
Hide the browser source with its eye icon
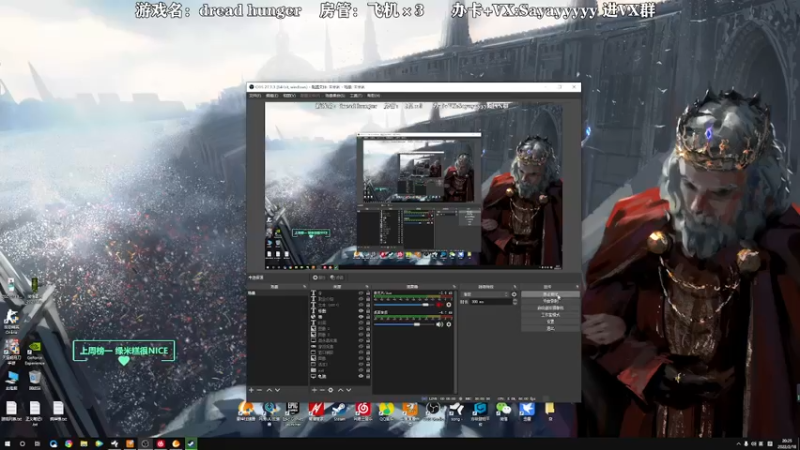(361, 316)
